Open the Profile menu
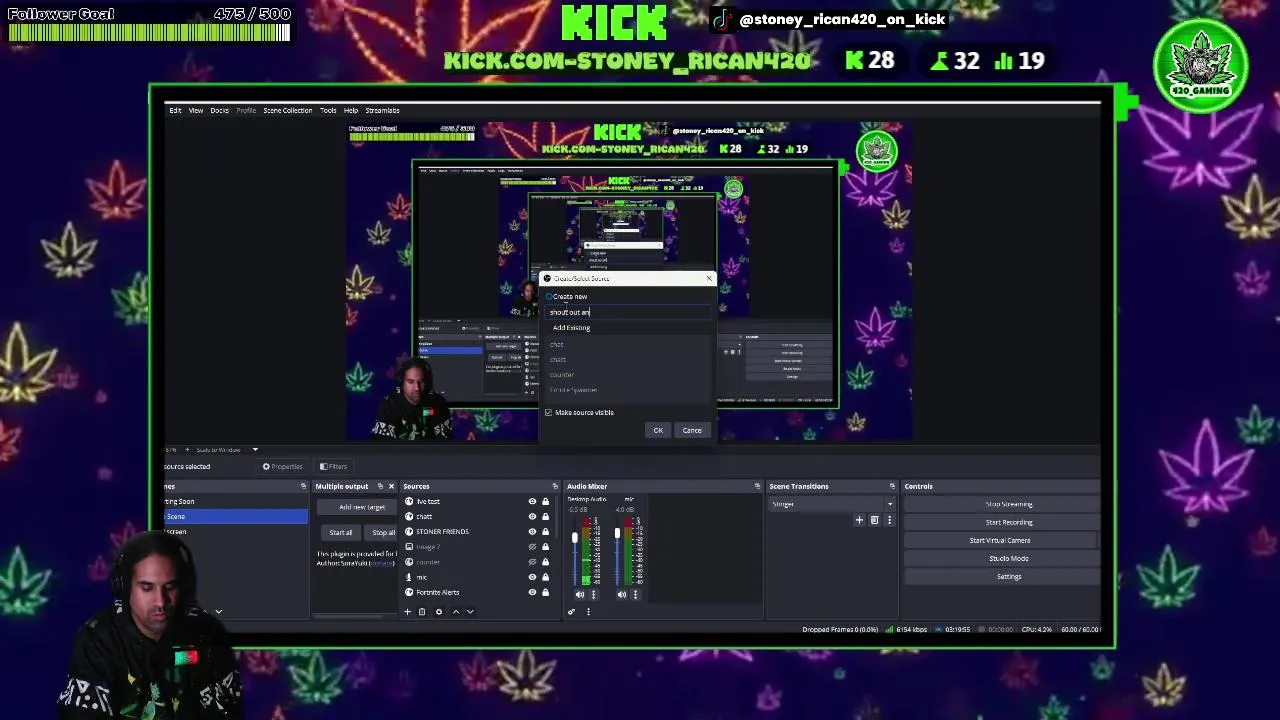Screen dimensions: 1280x720 (x=246, y=110)
